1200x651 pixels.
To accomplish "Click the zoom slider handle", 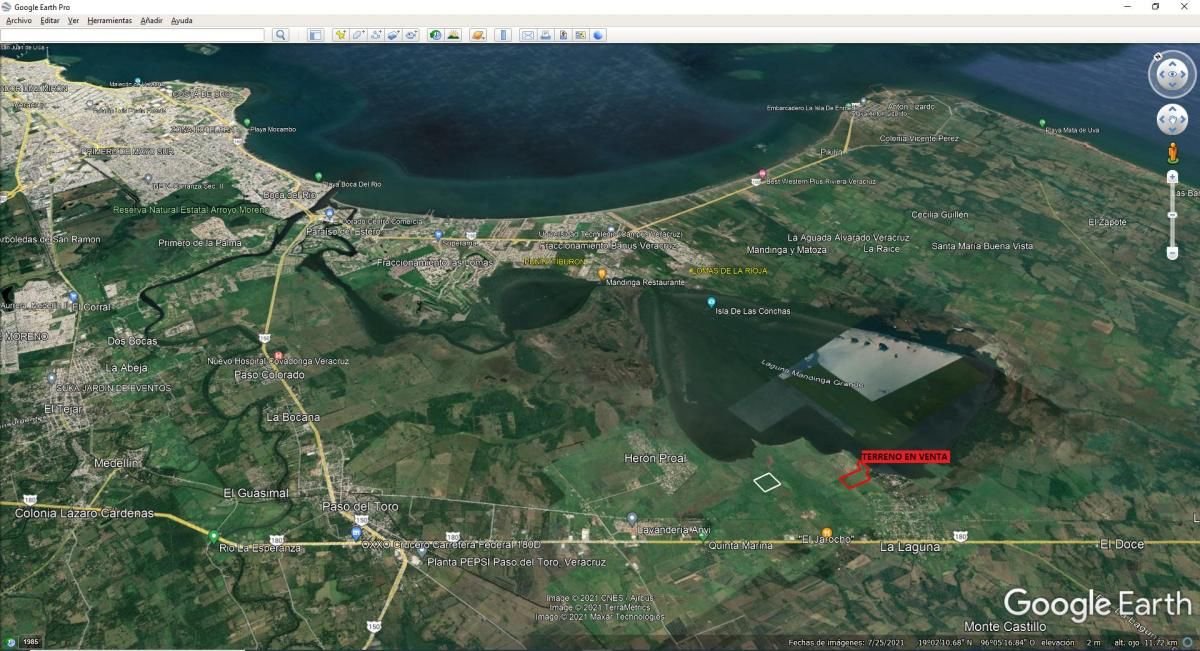I will pyautogui.click(x=1172, y=215).
